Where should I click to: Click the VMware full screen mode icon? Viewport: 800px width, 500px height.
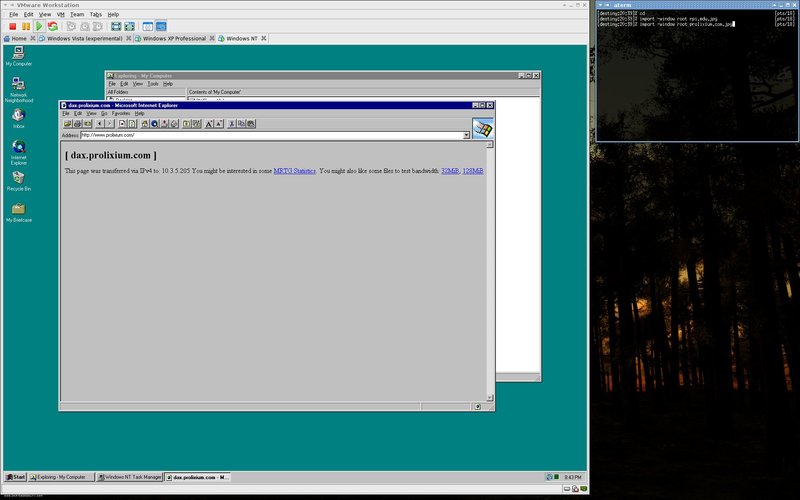pos(116,27)
